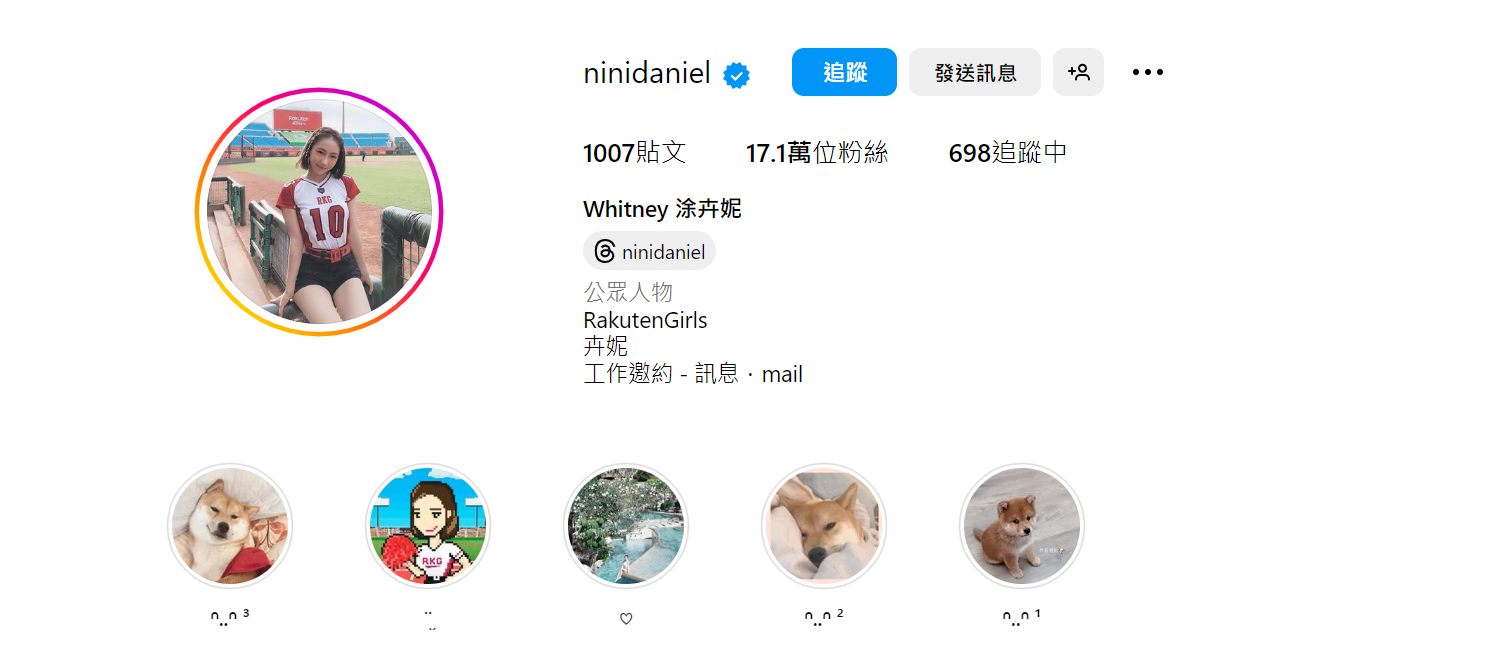Open similar accounts suggestions icon button

pyautogui.click(x=1078, y=72)
